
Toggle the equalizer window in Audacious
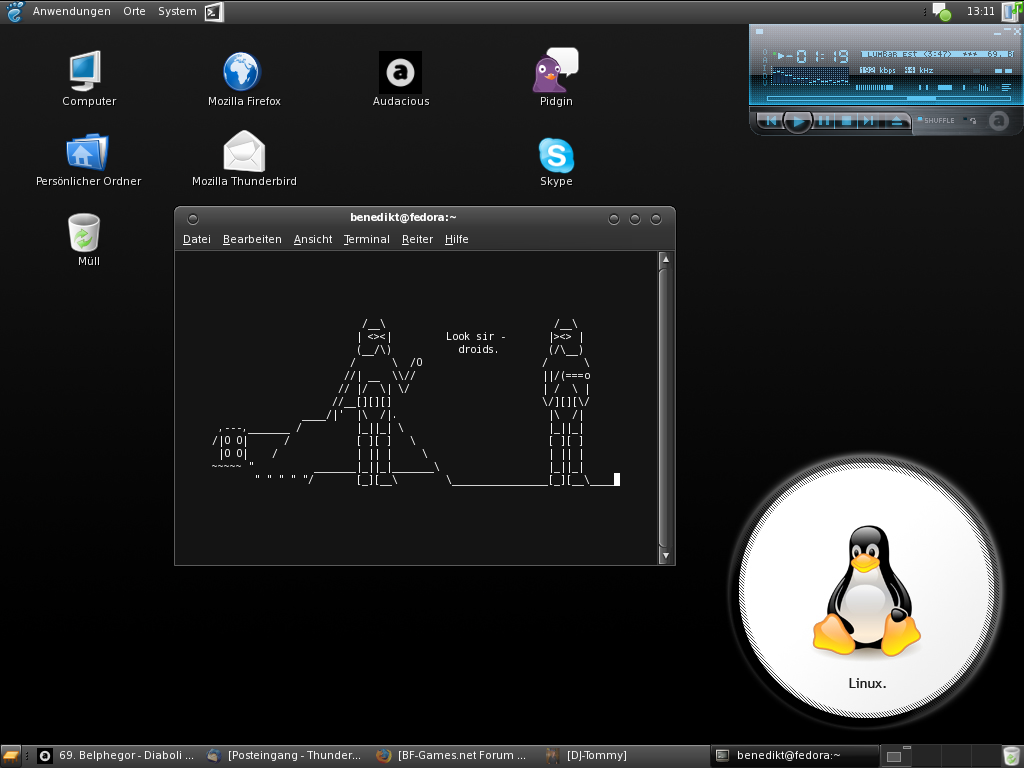pyautogui.click(x=980, y=87)
